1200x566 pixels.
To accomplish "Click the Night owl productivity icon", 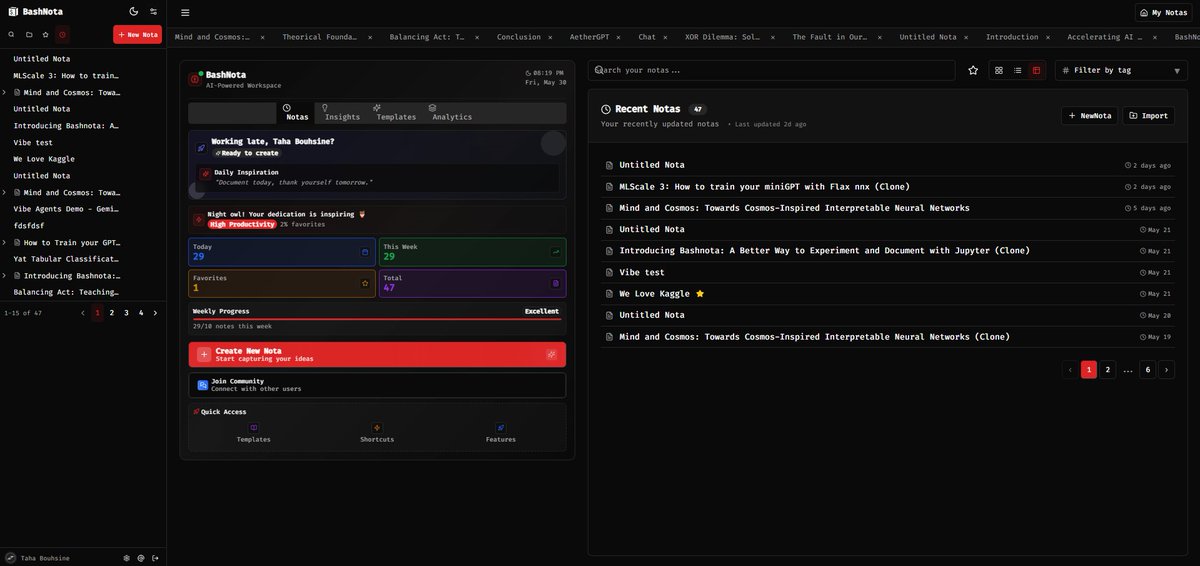I will coord(198,219).
